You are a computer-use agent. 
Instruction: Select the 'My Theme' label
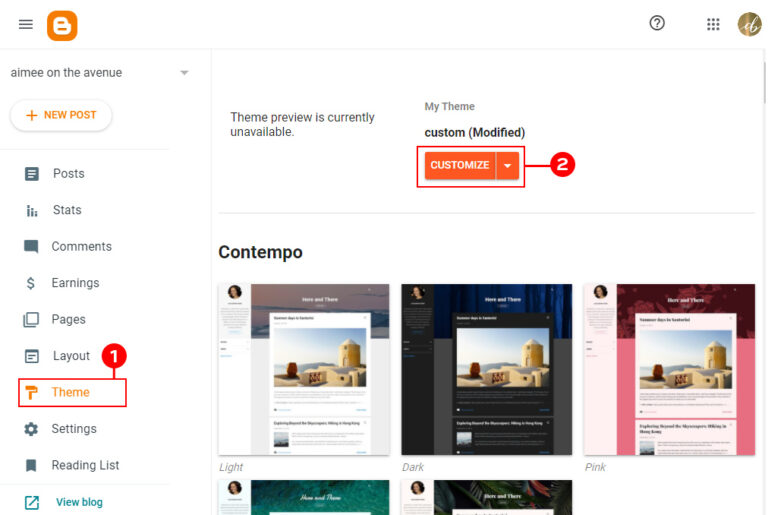coord(449,106)
